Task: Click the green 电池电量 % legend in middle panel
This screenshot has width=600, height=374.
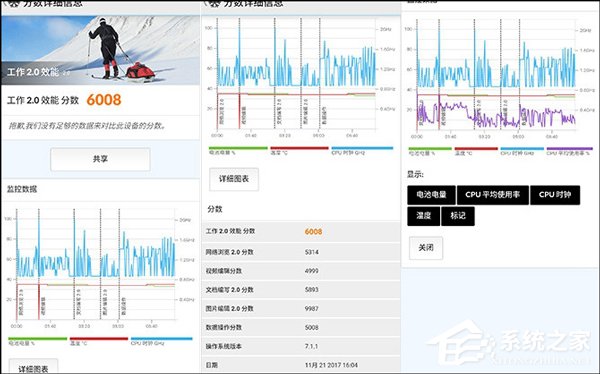Action: 238,150
